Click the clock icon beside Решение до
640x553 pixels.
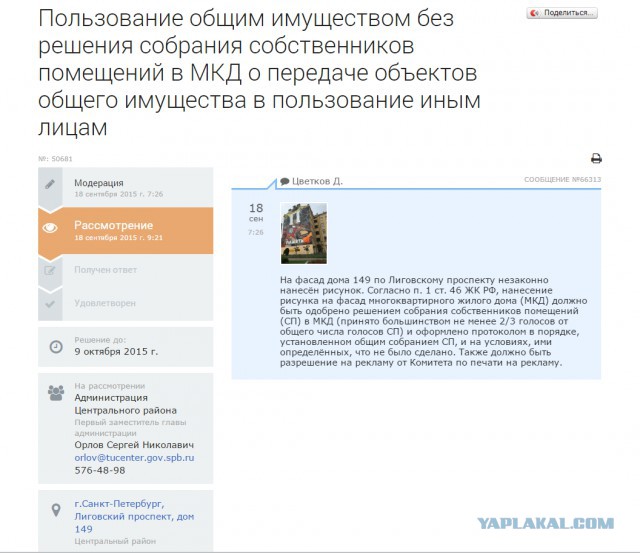56,346
